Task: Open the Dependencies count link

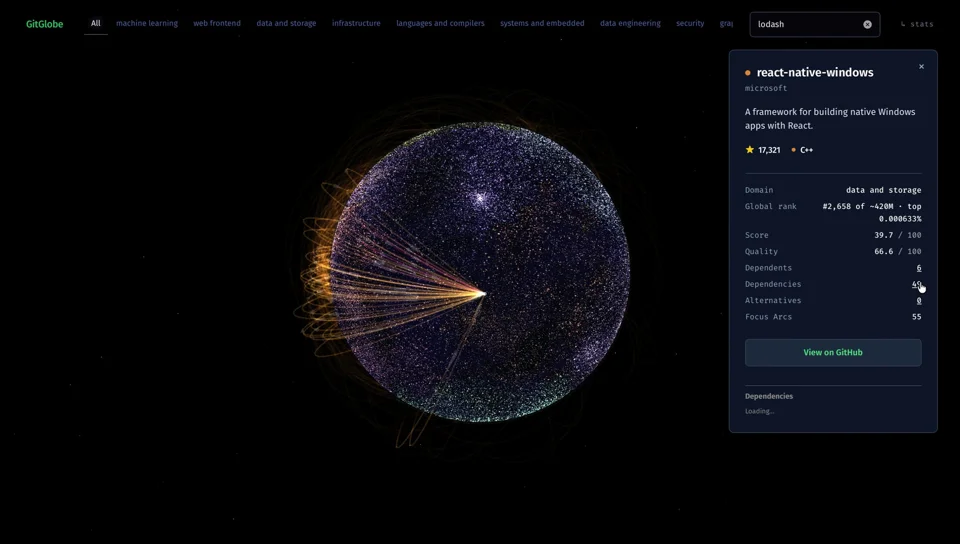Action: click(x=916, y=284)
